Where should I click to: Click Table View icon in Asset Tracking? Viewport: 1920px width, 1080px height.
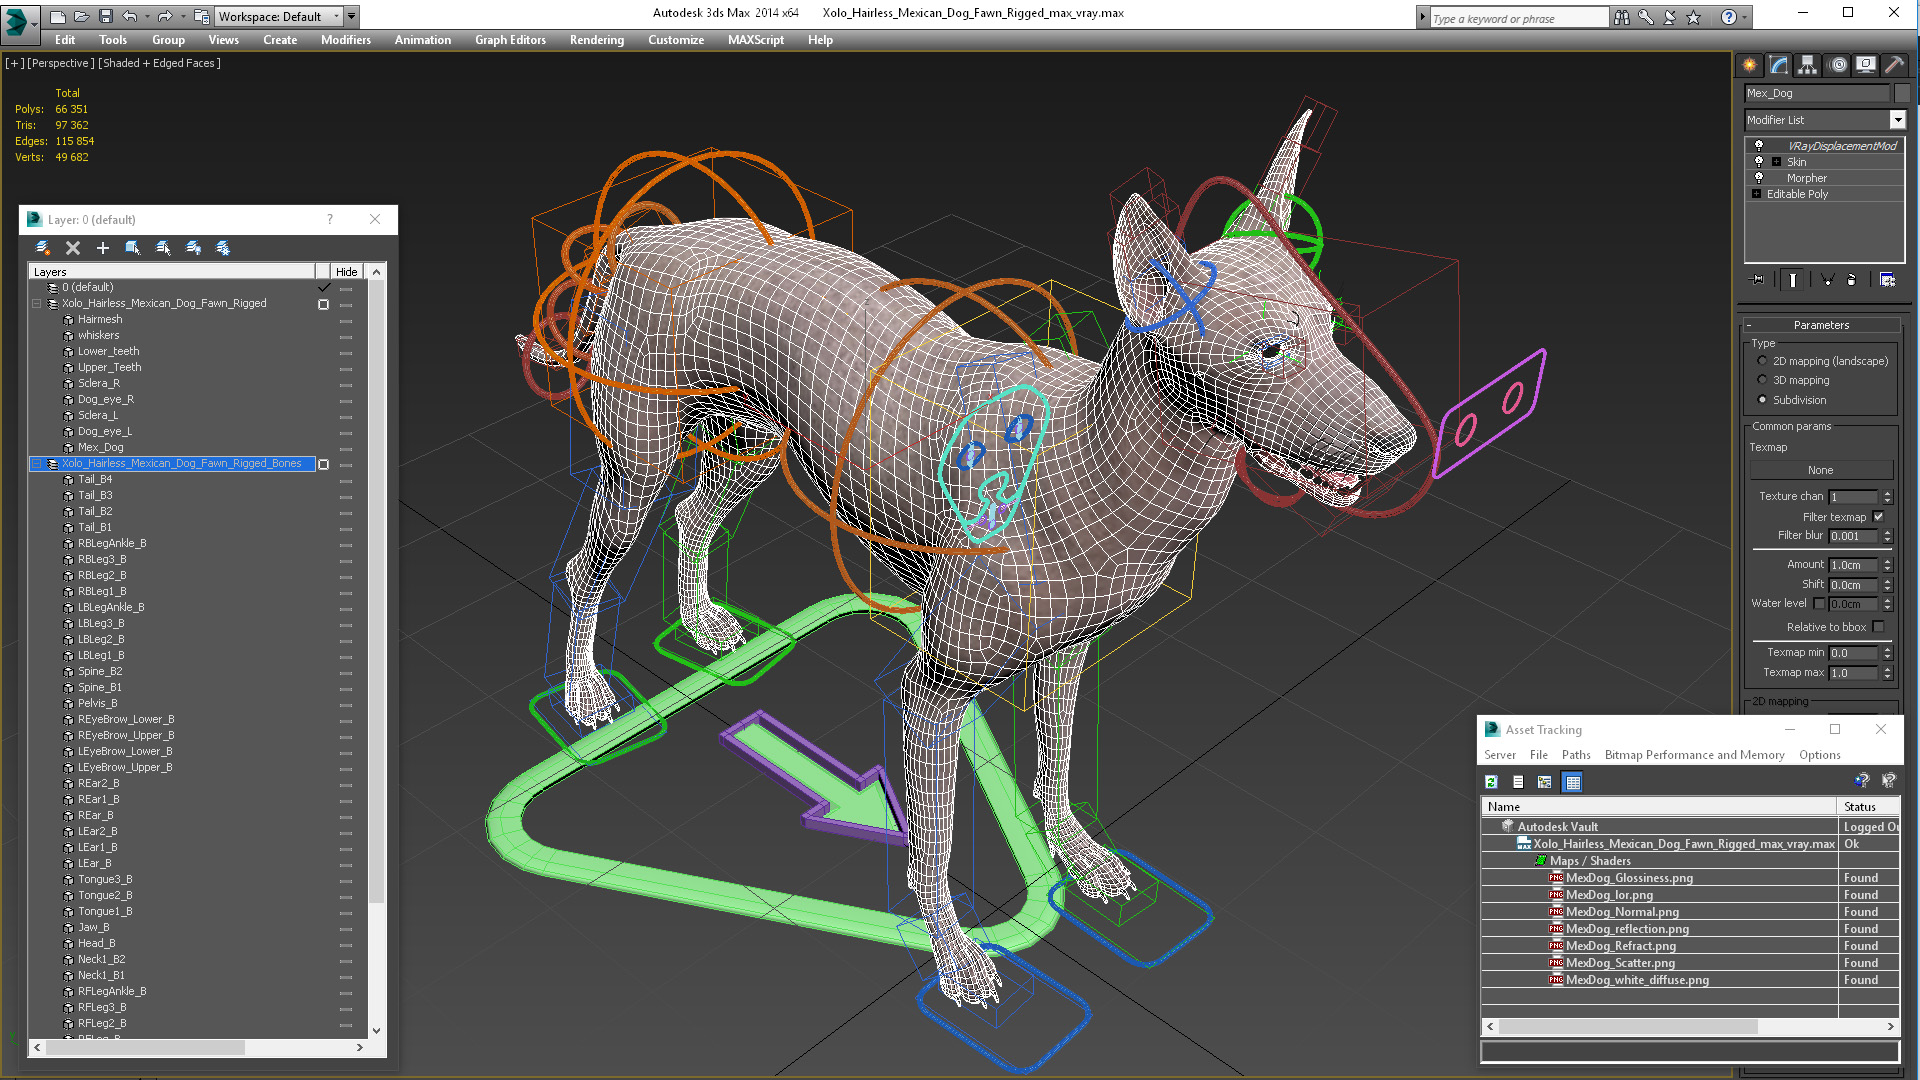pyautogui.click(x=1573, y=782)
